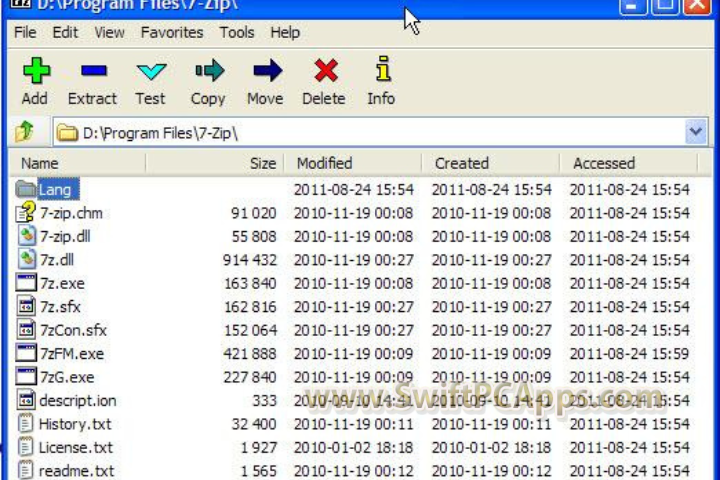Image resolution: width=720 pixels, height=480 pixels.
Task: Click the size value 55 808
Action: (254, 237)
